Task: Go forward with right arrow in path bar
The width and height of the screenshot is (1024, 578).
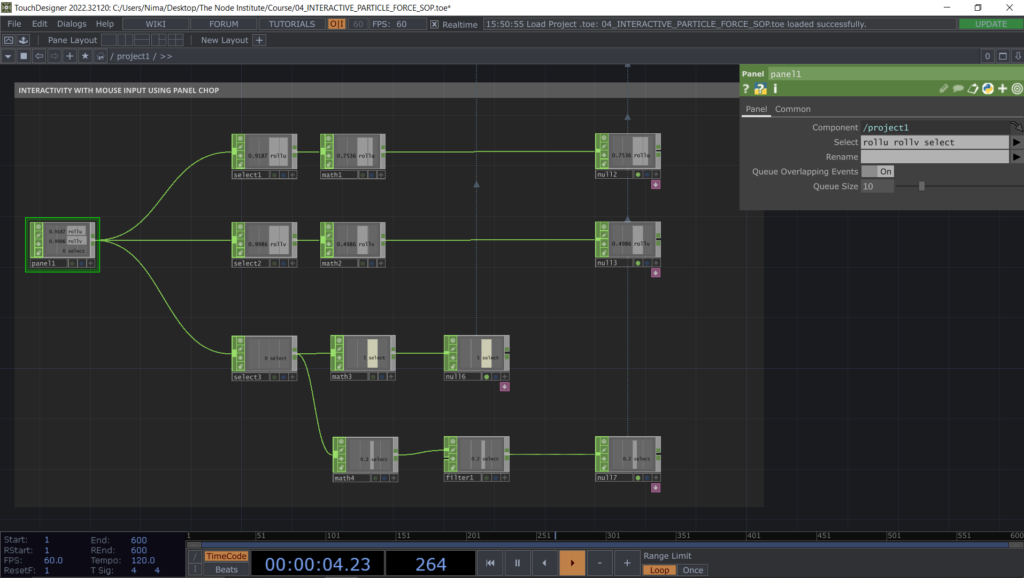Action: pyautogui.click(x=54, y=56)
